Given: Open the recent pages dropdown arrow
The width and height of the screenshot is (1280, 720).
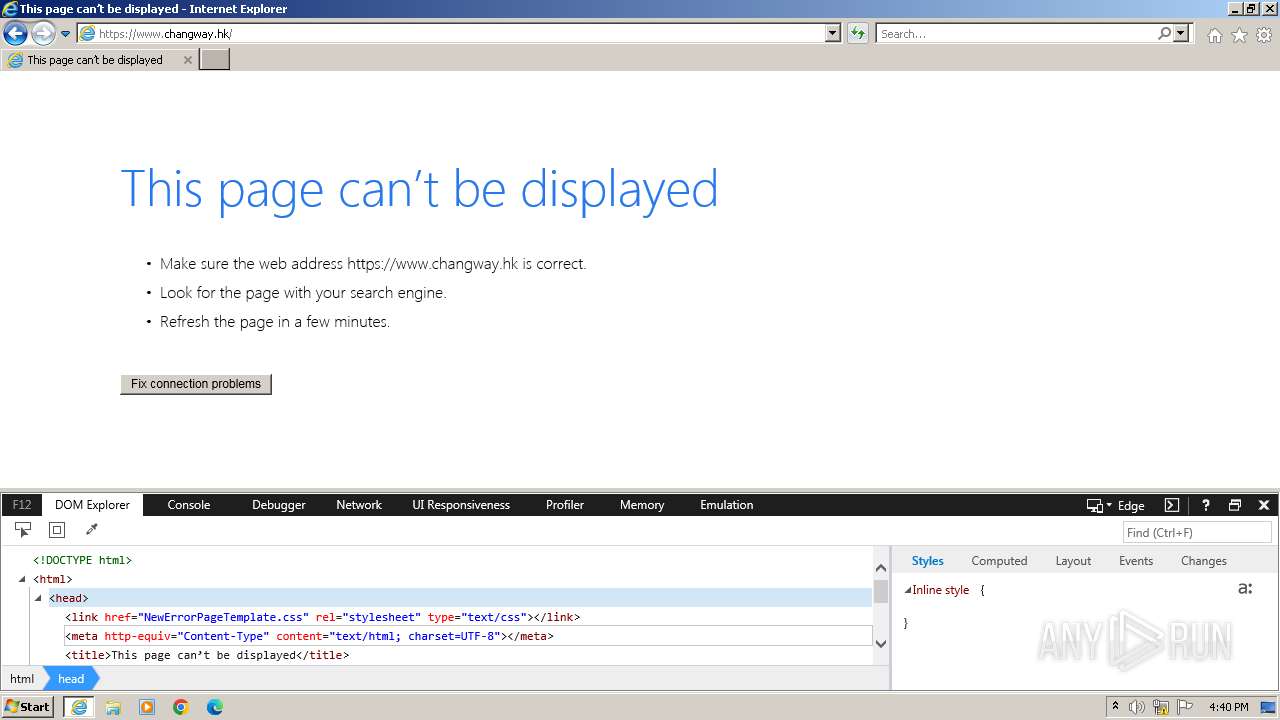Looking at the screenshot, I should (x=66, y=34).
